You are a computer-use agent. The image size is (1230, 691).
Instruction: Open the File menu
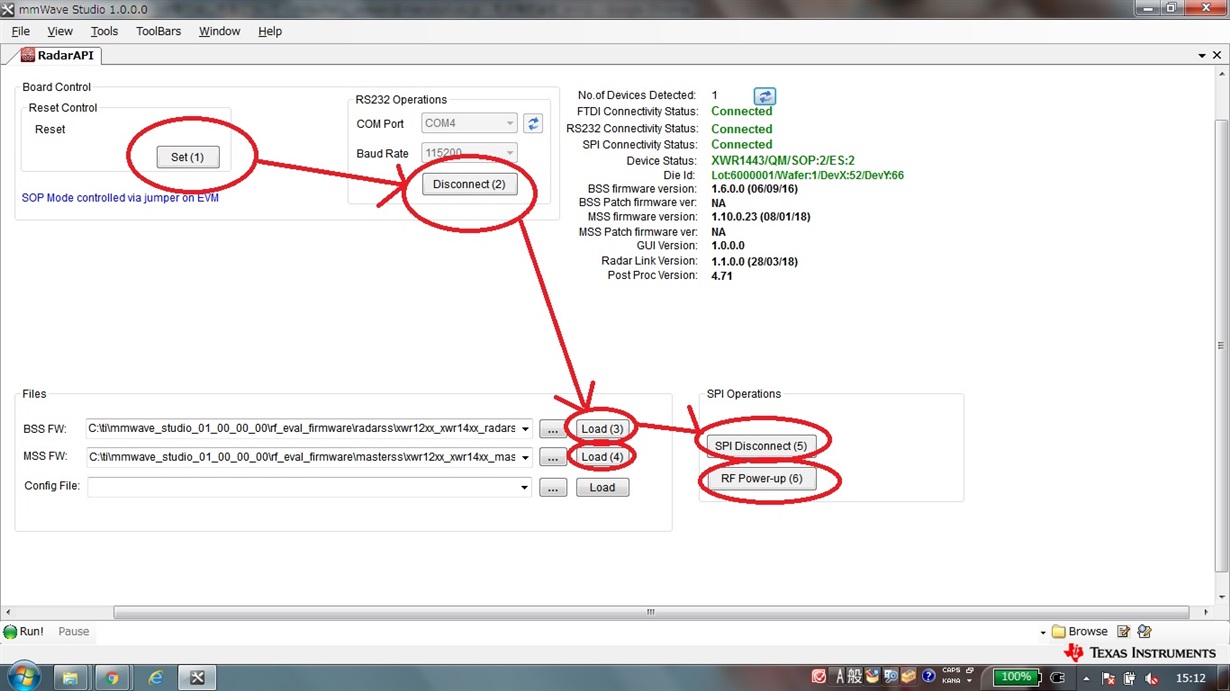(20, 31)
